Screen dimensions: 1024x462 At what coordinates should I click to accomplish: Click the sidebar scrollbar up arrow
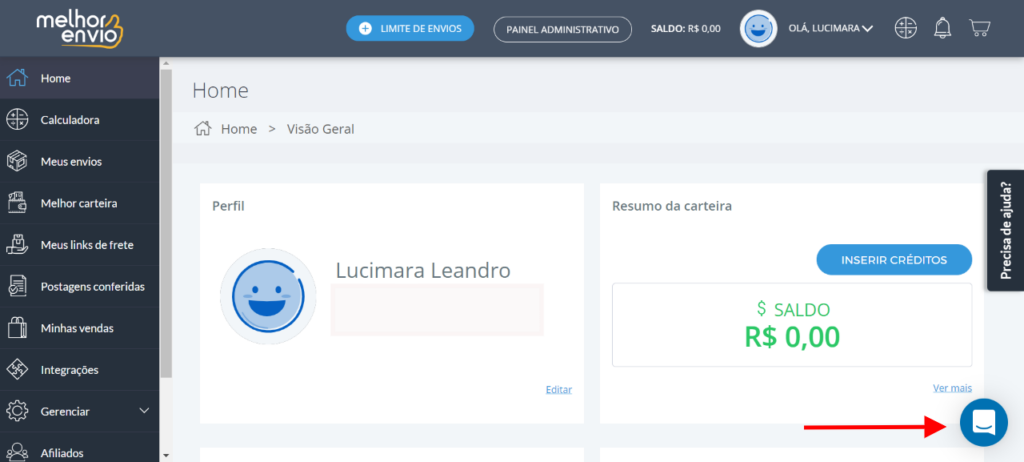point(166,63)
